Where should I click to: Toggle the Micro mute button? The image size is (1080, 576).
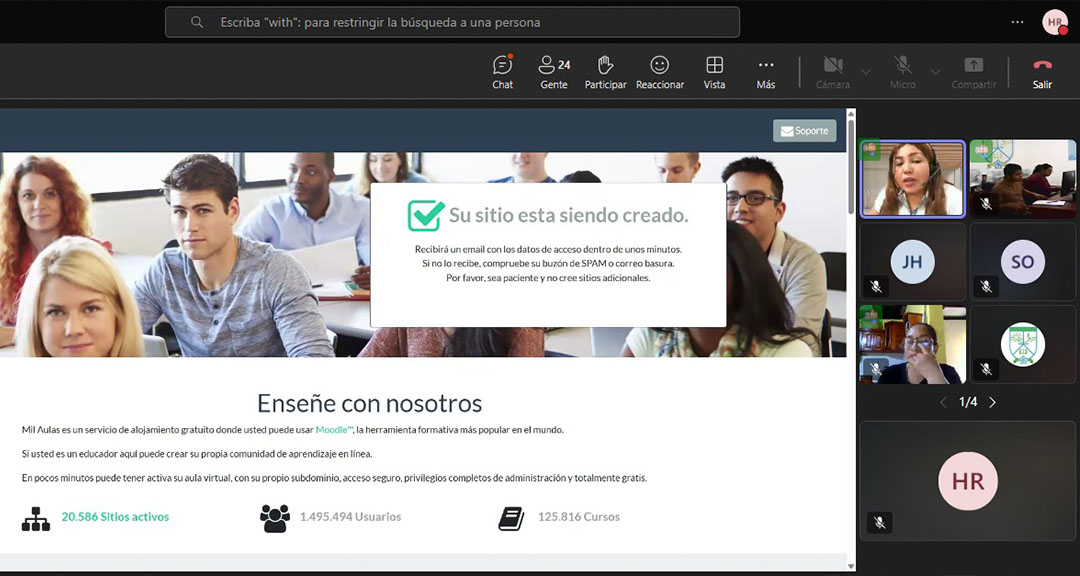(x=902, y=71)
